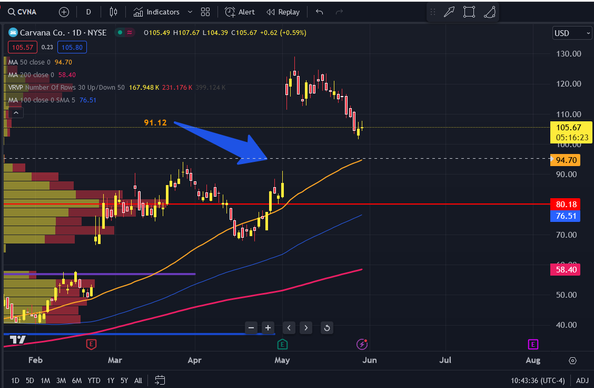This screenshot has width=594, height=388.
Task: Start Bar Replay mode
Action: point(283,12)
